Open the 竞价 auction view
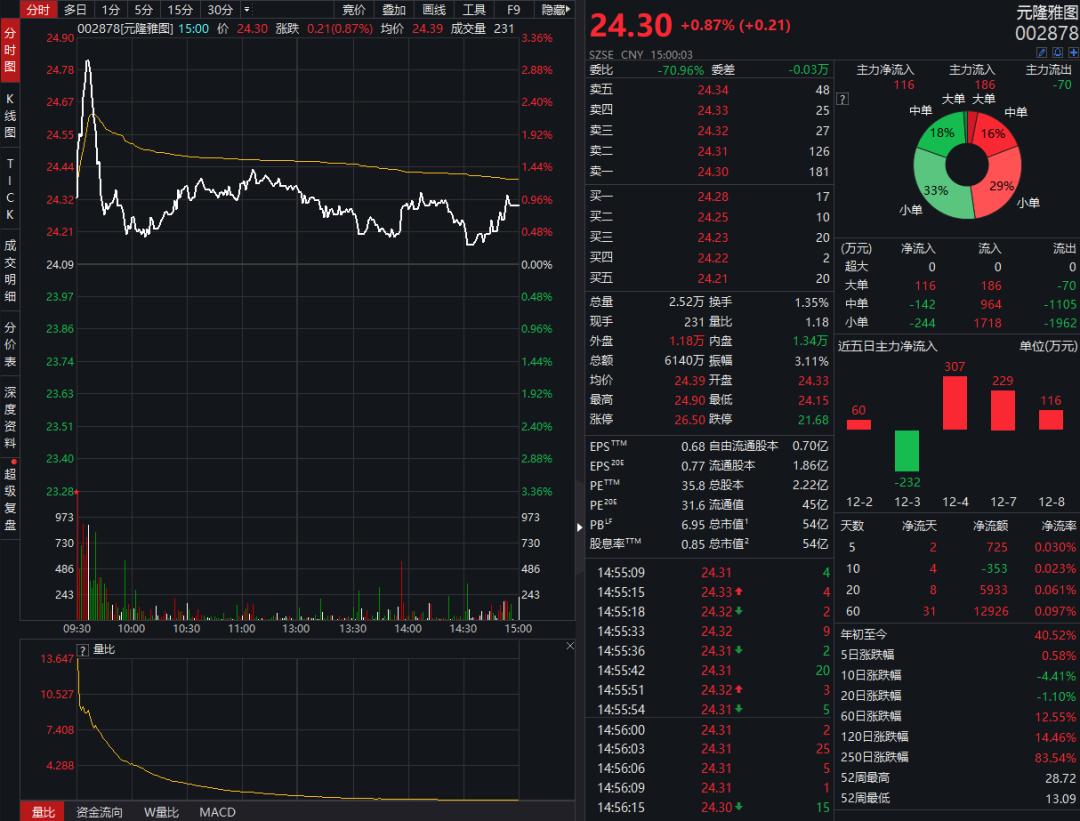Viewport: 1080px width, 821px height. coord(354,10)
